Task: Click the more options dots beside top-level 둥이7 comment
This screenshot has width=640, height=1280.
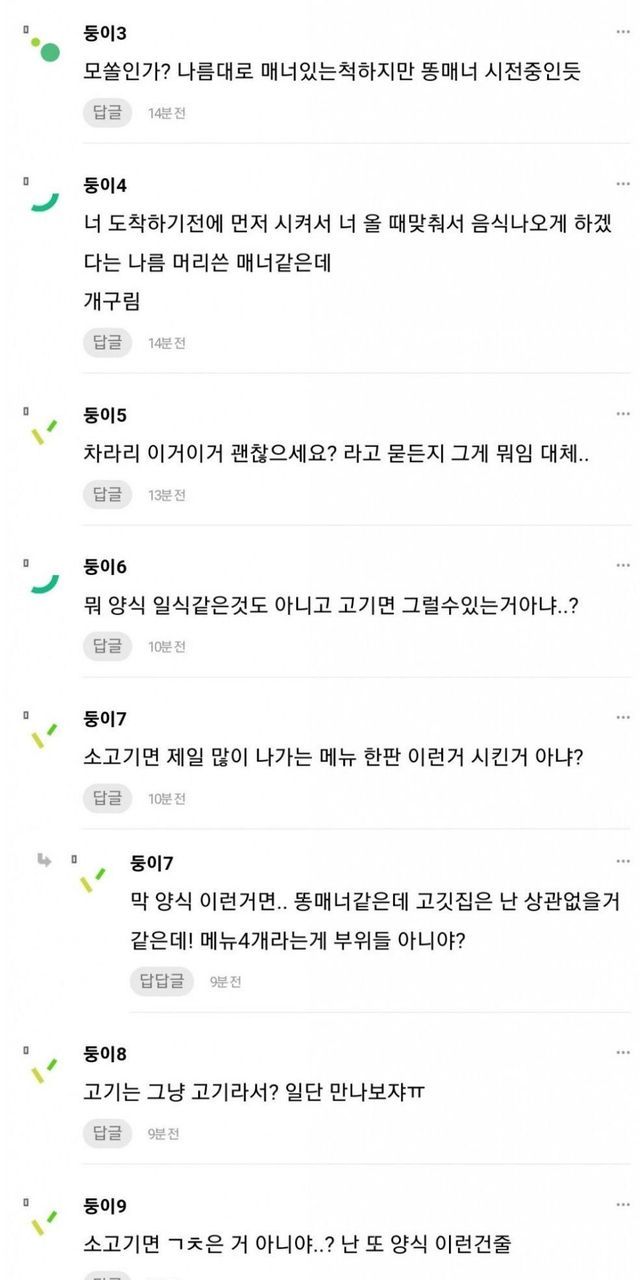Action: (623, 718)
